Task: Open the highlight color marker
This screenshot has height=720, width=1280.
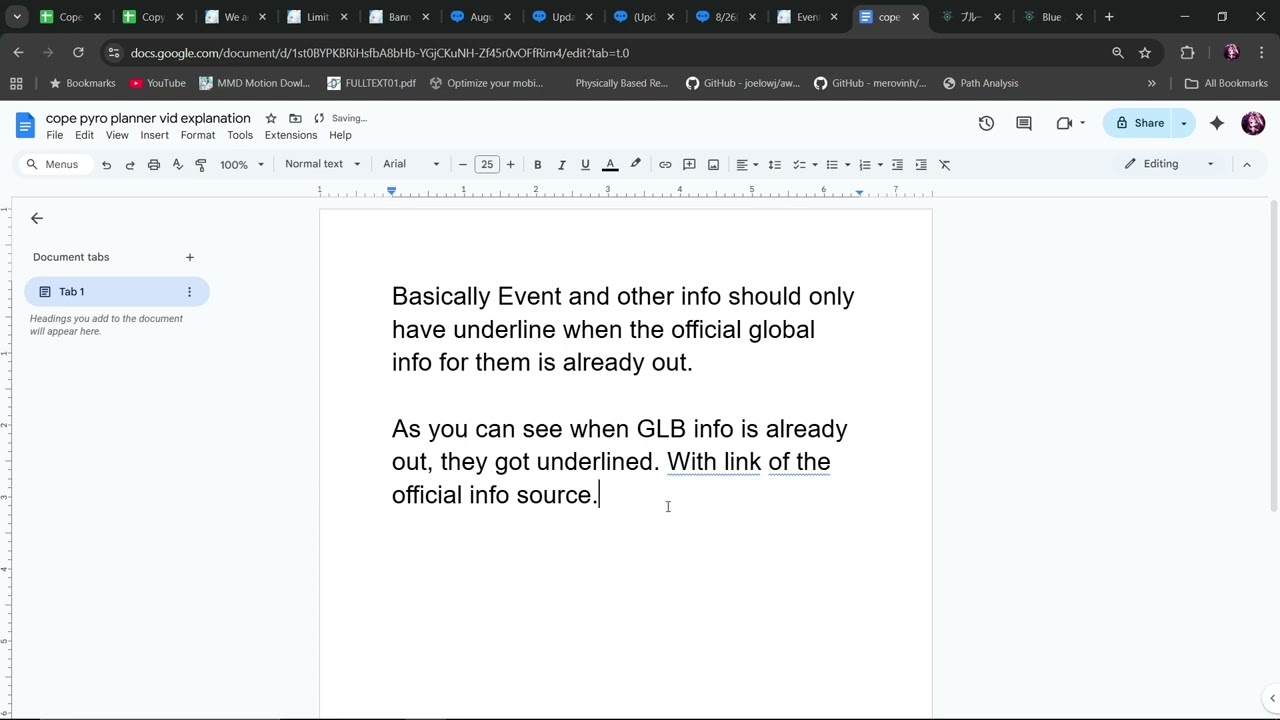Action: [635, 165]
